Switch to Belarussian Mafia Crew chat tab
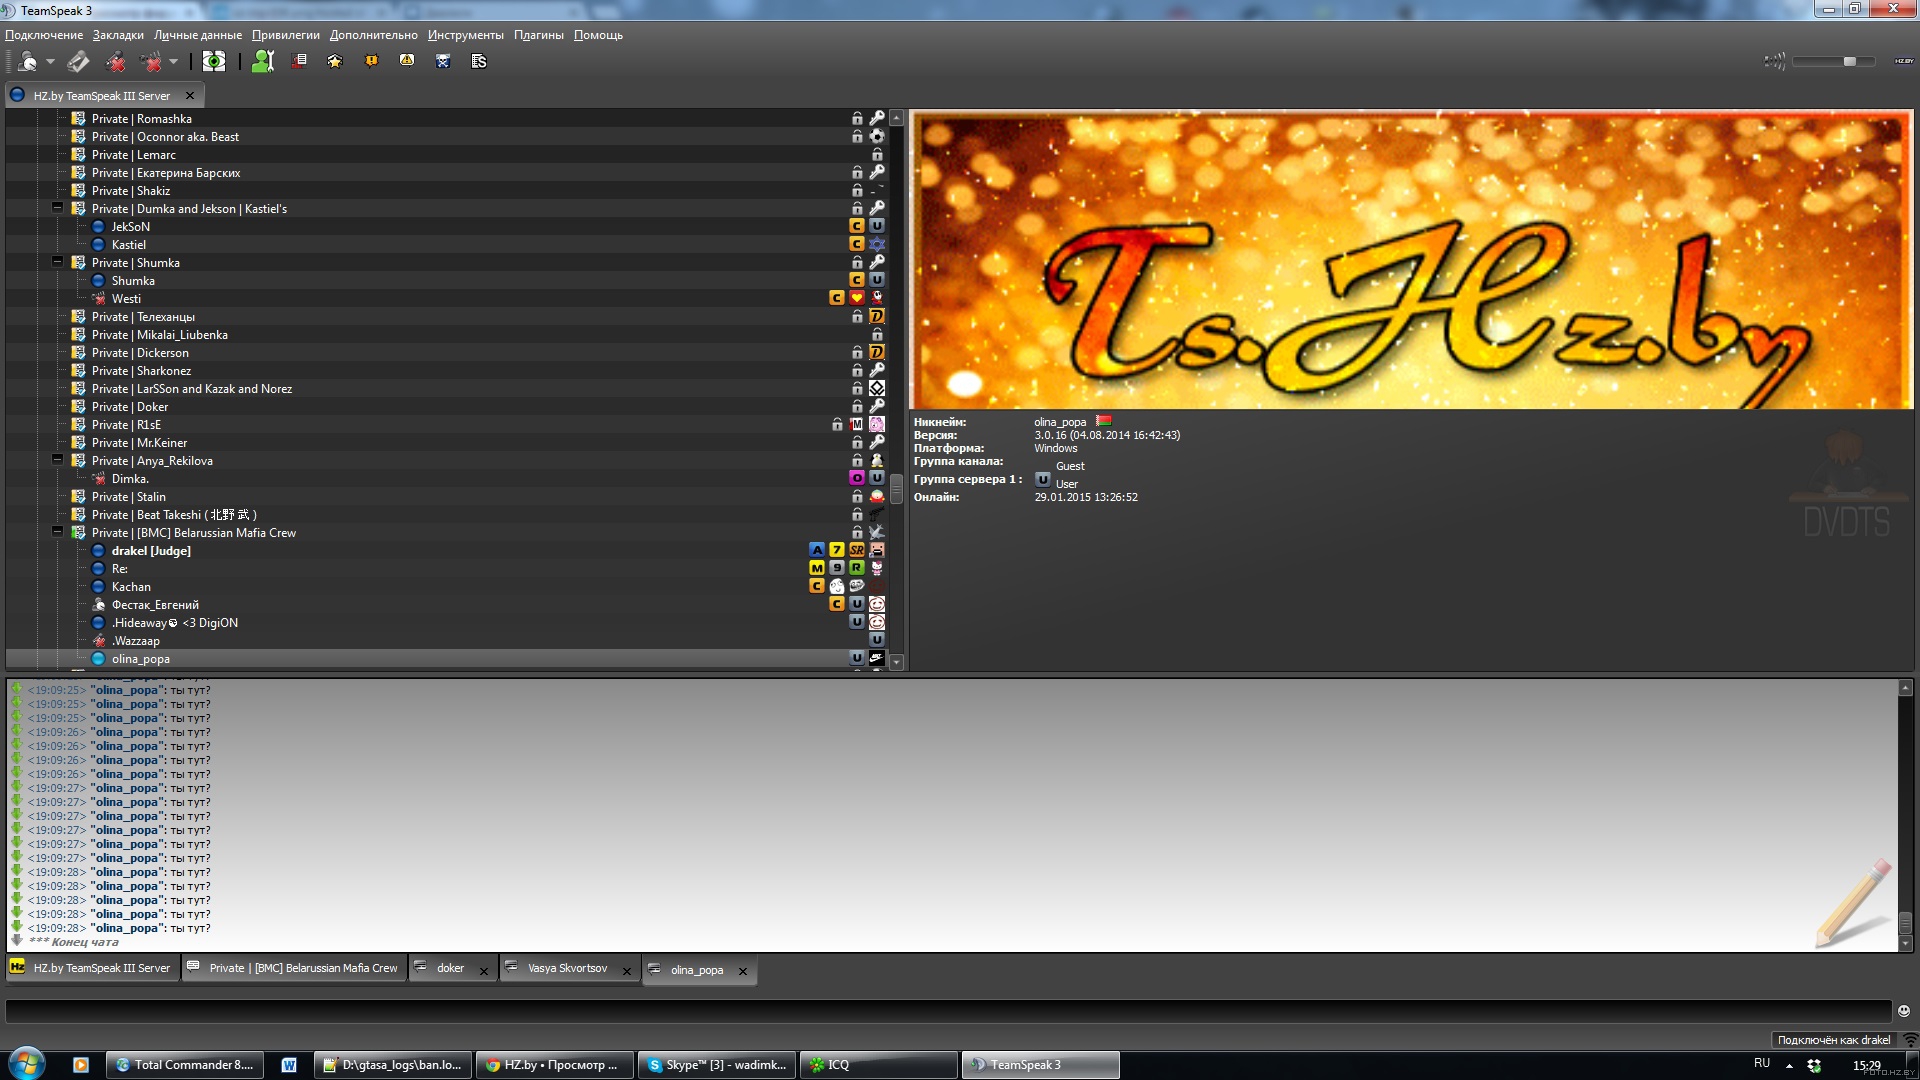1920x1080 pixels. coord(294,968)
